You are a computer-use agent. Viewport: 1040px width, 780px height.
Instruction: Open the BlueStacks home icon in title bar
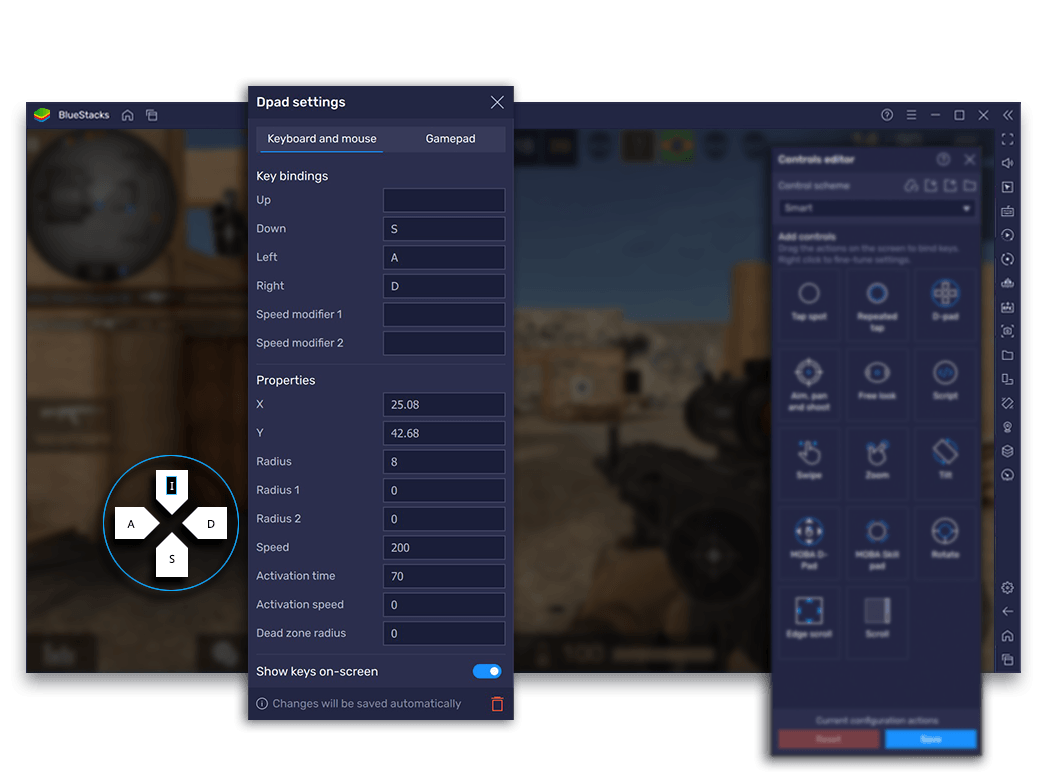click(127, 115)
